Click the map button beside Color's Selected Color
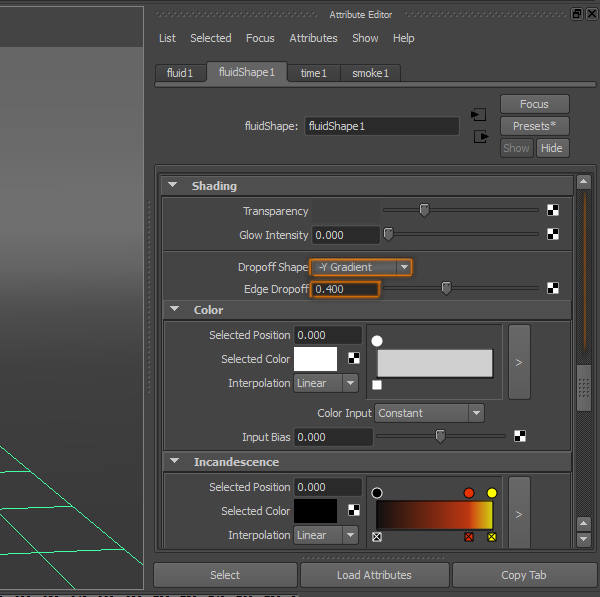This screenshot has height=597, width=600. click(x=354, y=359)
